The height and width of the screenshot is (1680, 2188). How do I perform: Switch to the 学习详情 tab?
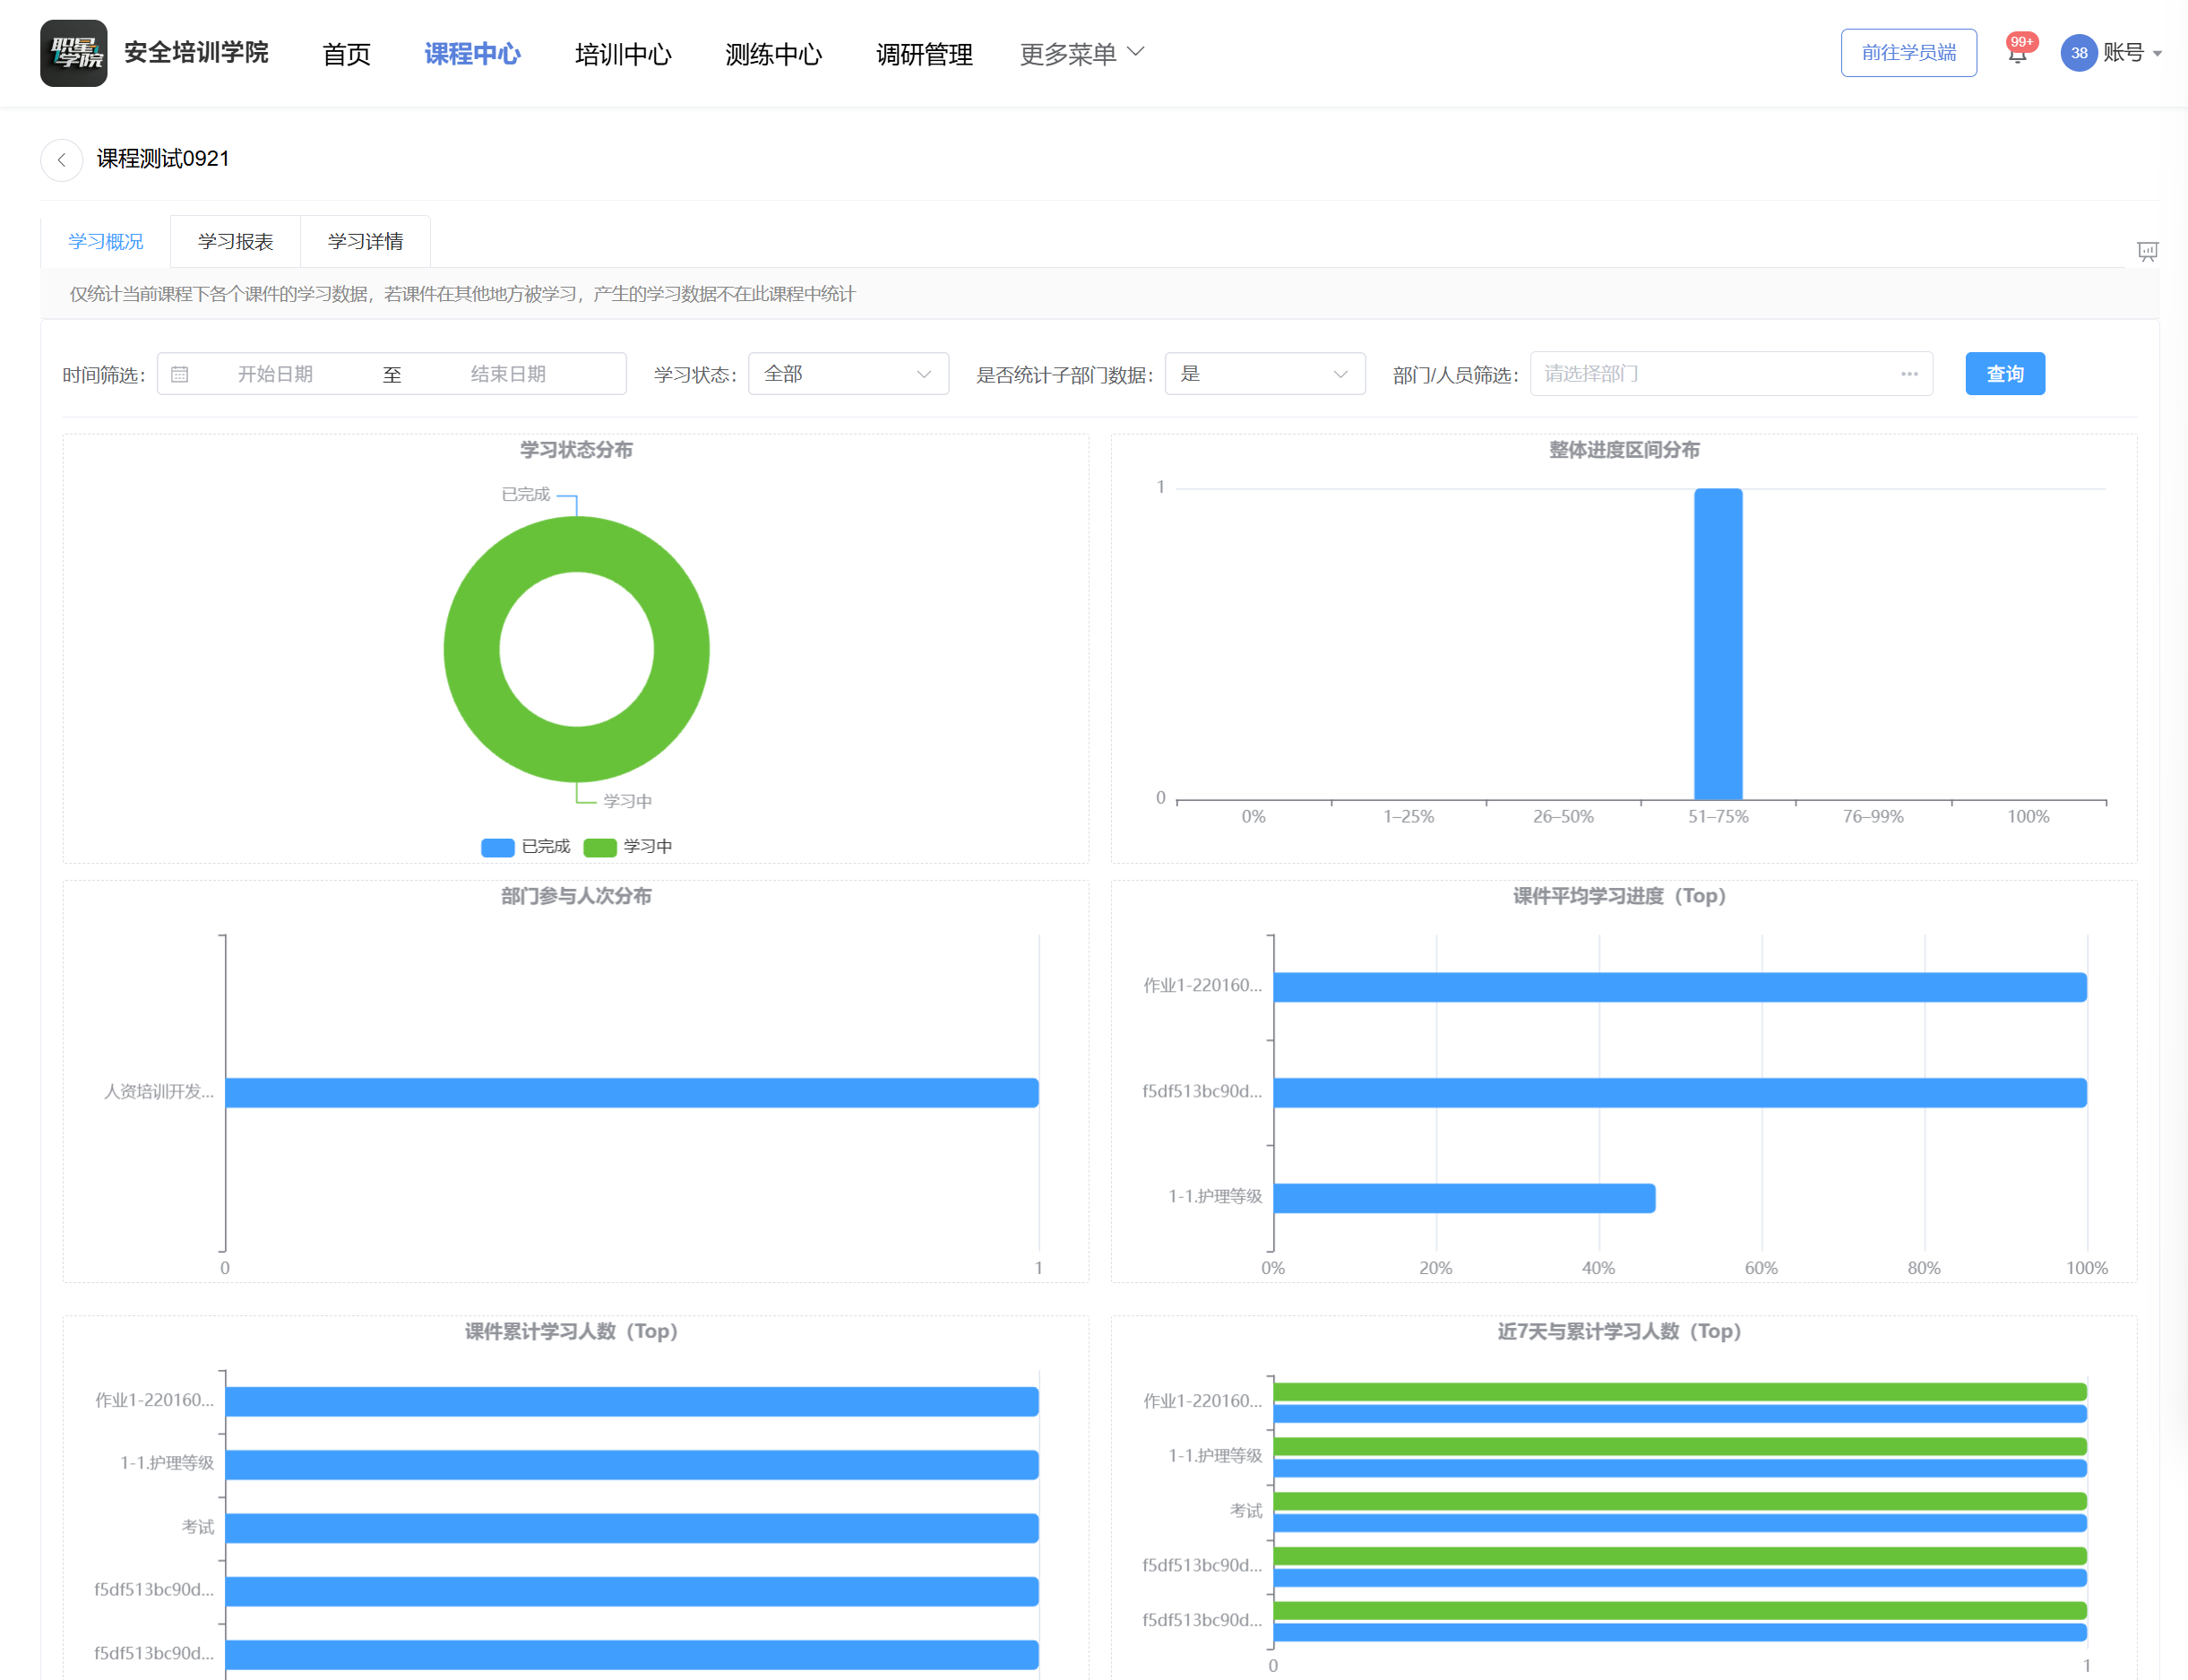366,241
